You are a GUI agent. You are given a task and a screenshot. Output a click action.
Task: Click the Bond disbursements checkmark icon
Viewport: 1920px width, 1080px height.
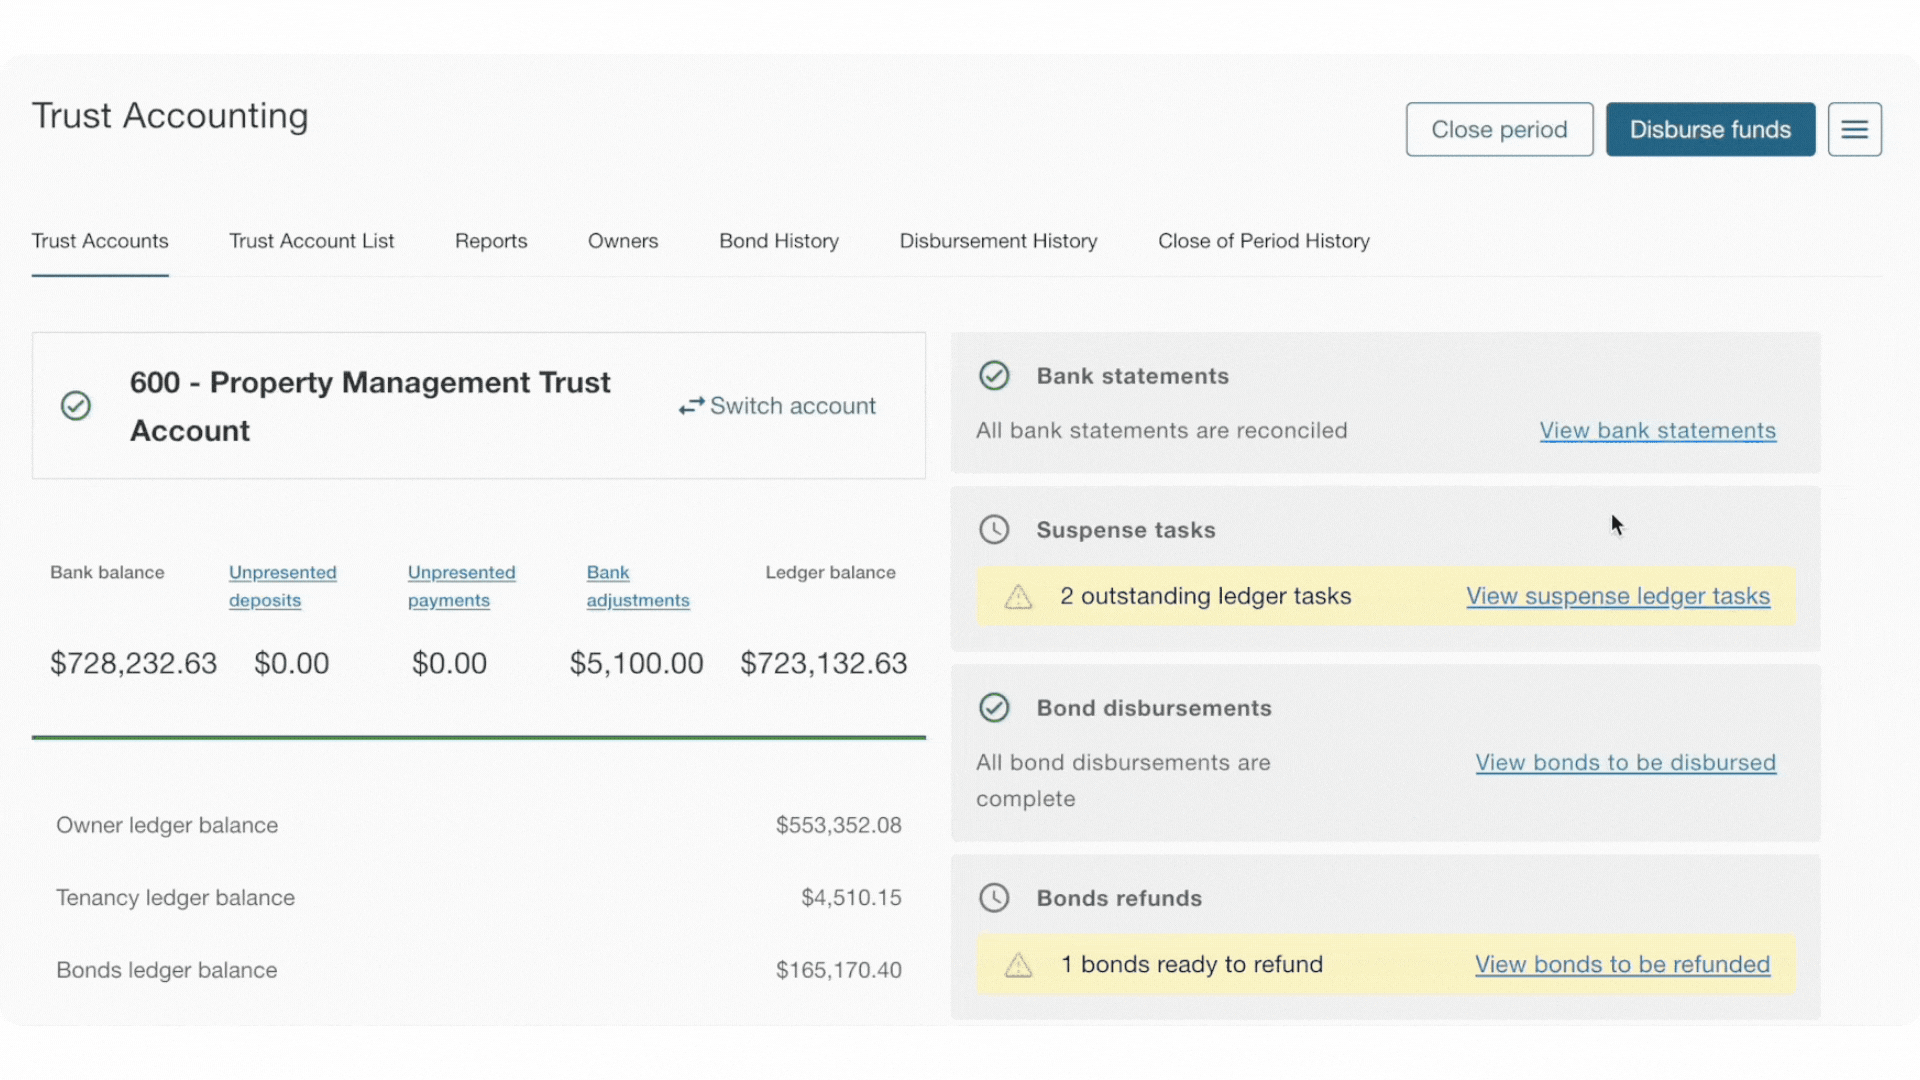[994, 708]
